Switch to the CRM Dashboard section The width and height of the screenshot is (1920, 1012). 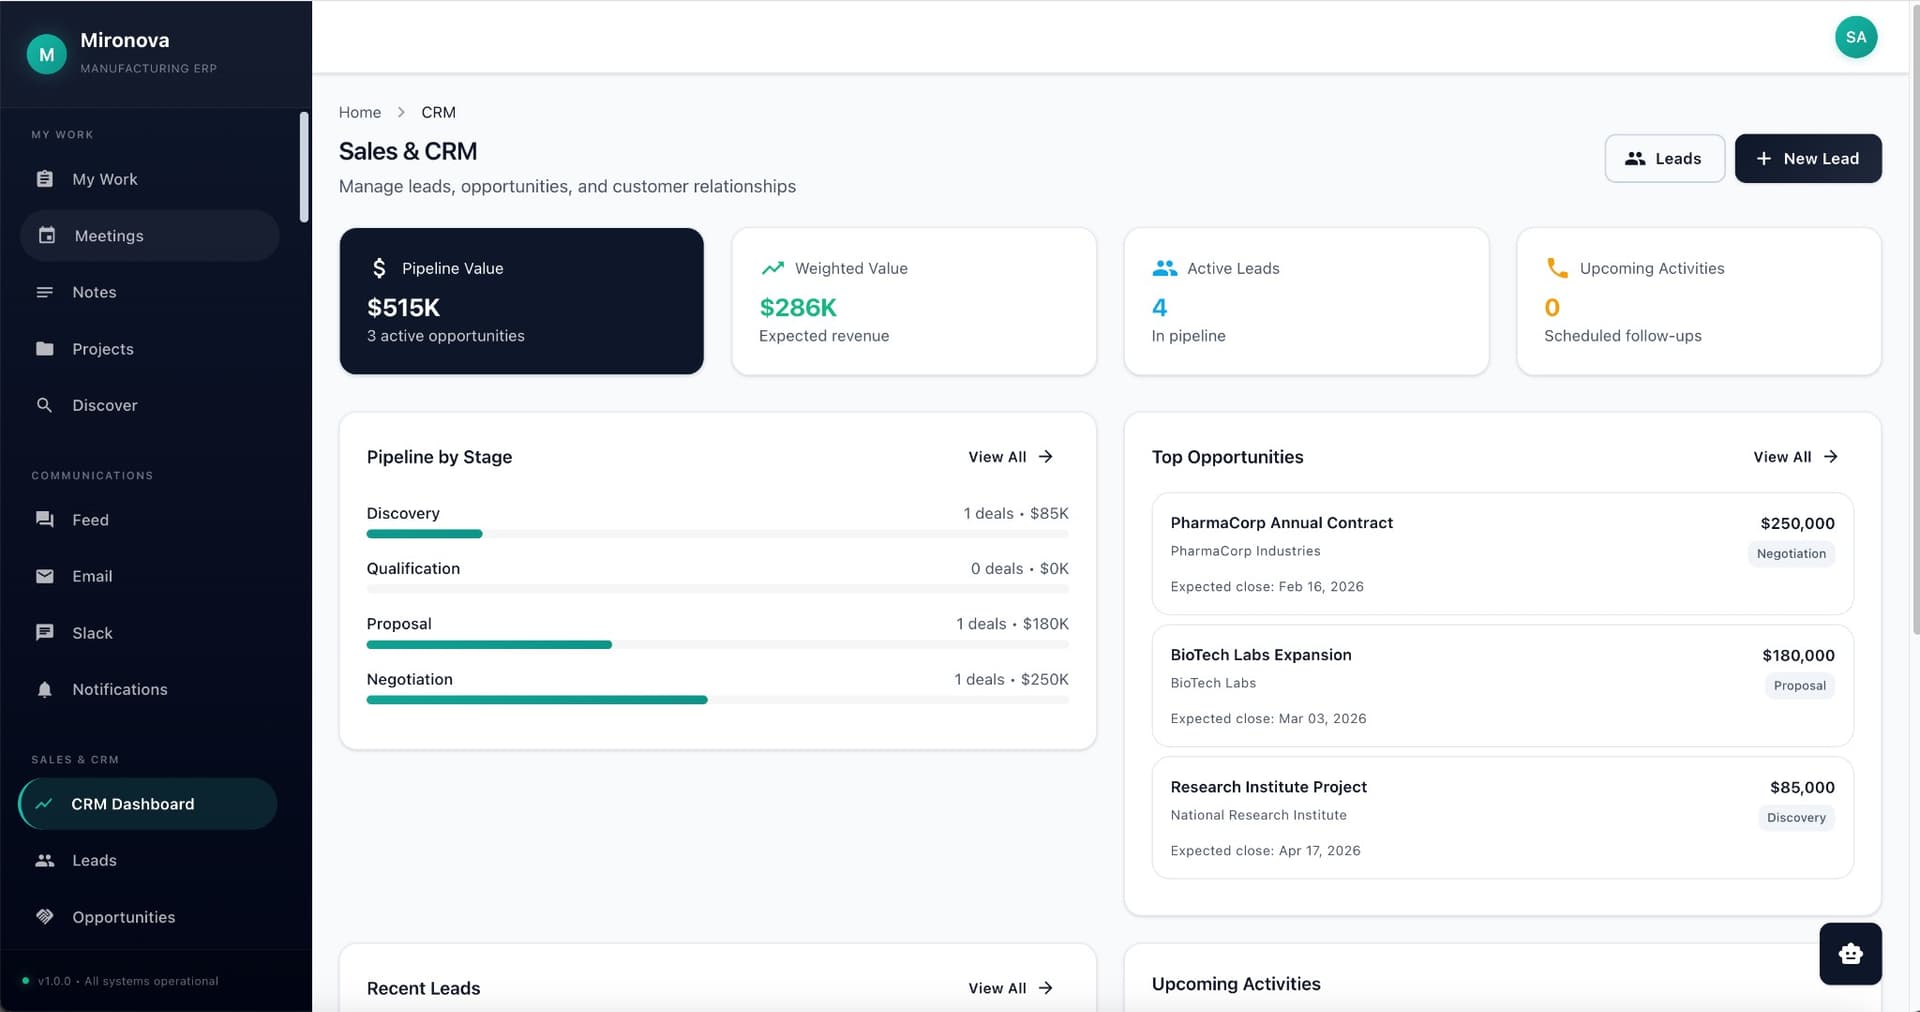pos(134,803)
